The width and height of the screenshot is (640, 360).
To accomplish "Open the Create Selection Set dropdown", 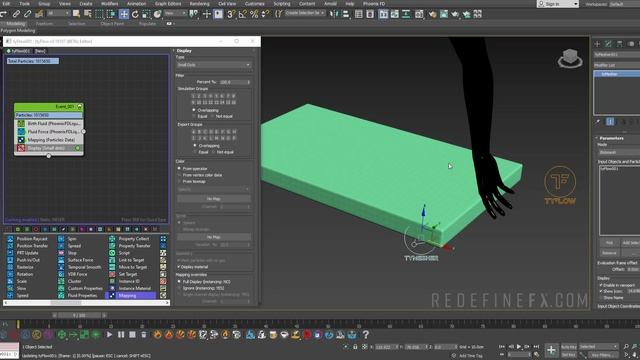I will [x=305, y=13].
